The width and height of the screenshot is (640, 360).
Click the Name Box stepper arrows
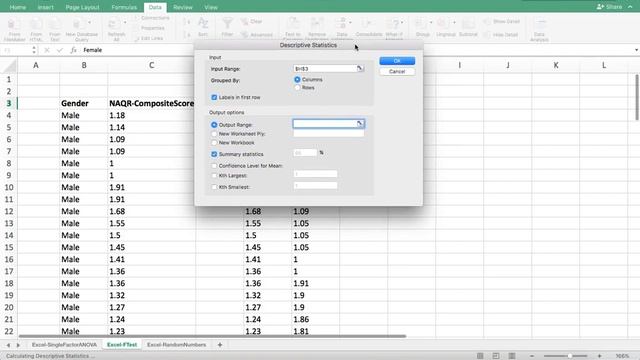click(x=34, y=50)
